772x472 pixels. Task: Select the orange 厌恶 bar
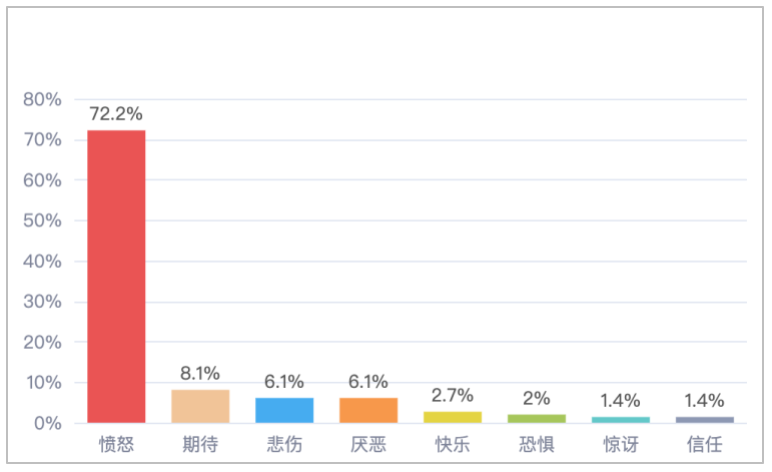pyautogui.click(x=368, y=410)
